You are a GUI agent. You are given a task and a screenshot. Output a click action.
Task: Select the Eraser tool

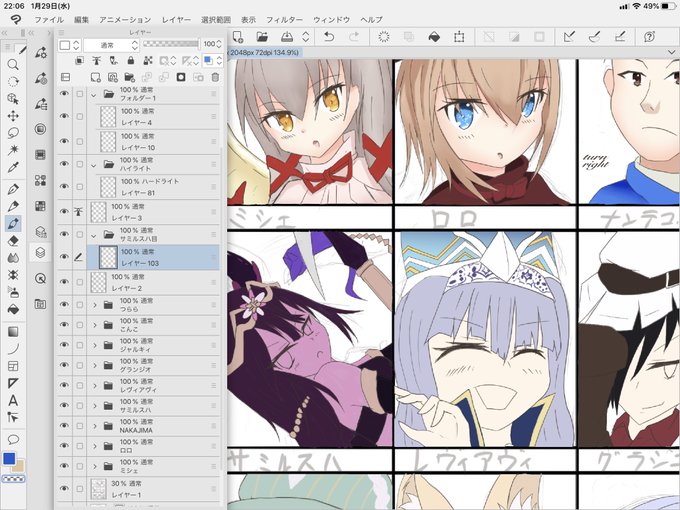click(x=13, y=241)
